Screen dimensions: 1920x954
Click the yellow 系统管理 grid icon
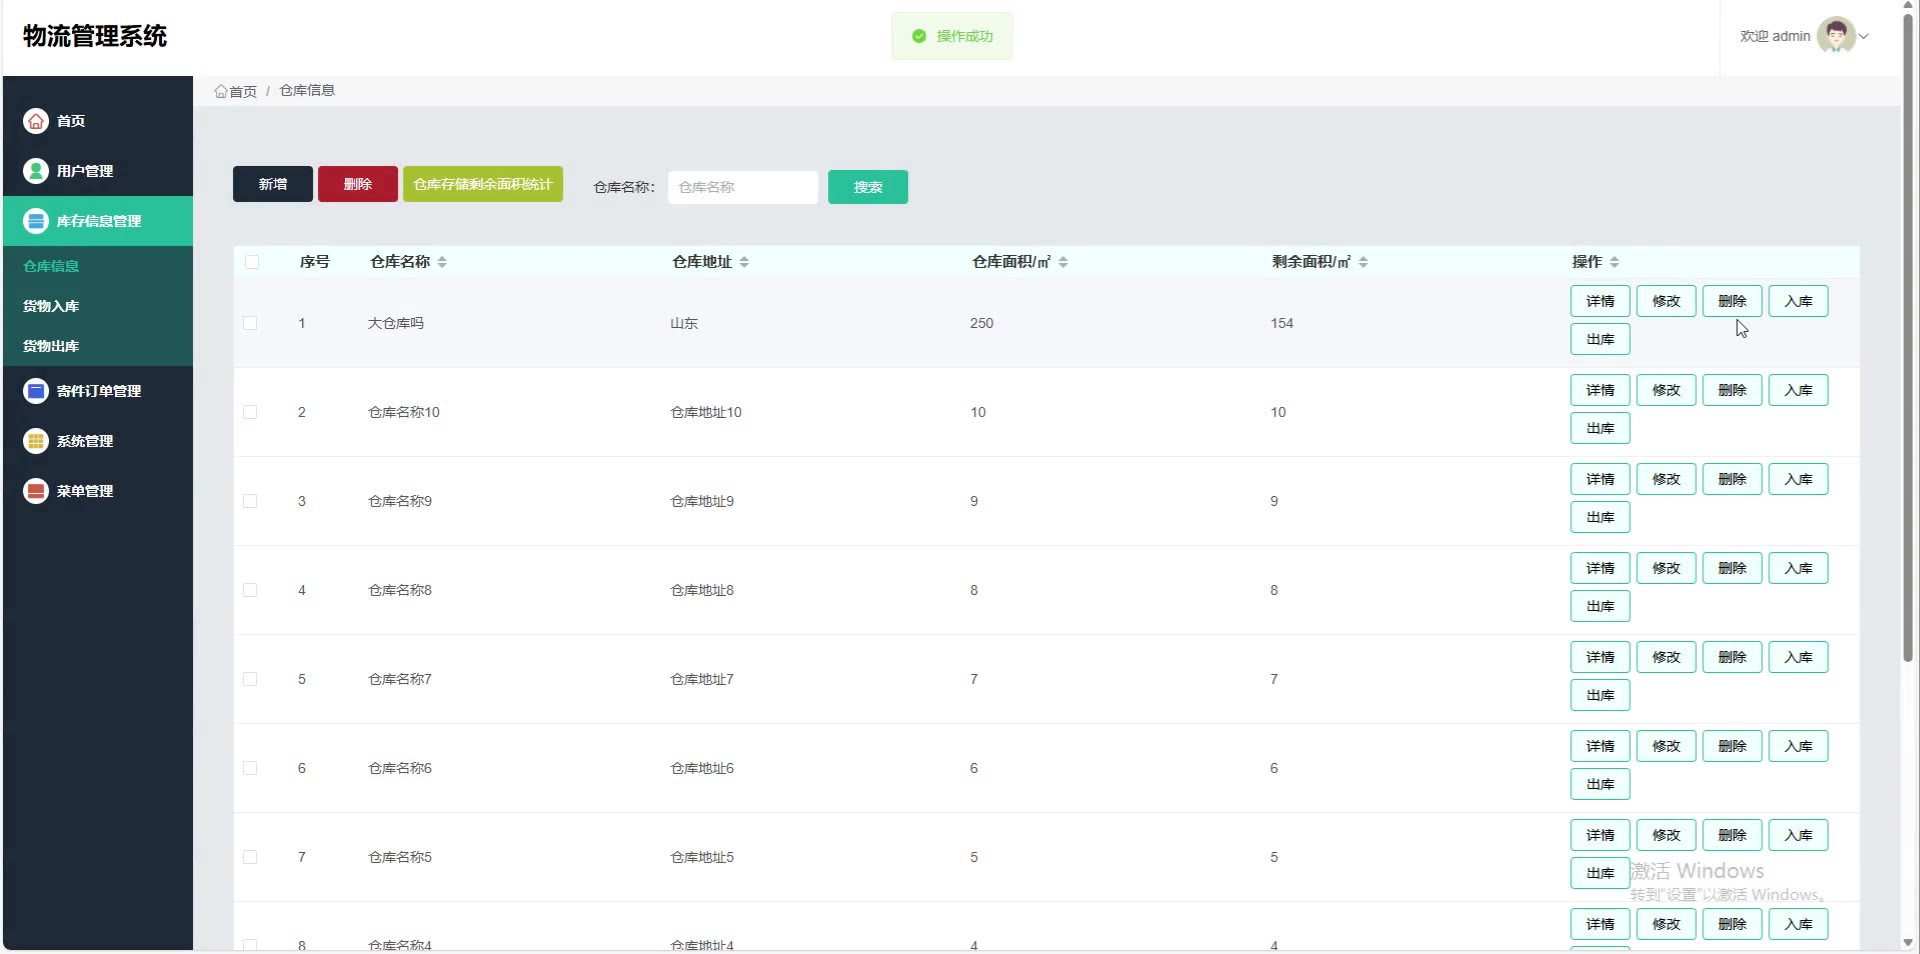pyautogui.click(x=36, y=441)
